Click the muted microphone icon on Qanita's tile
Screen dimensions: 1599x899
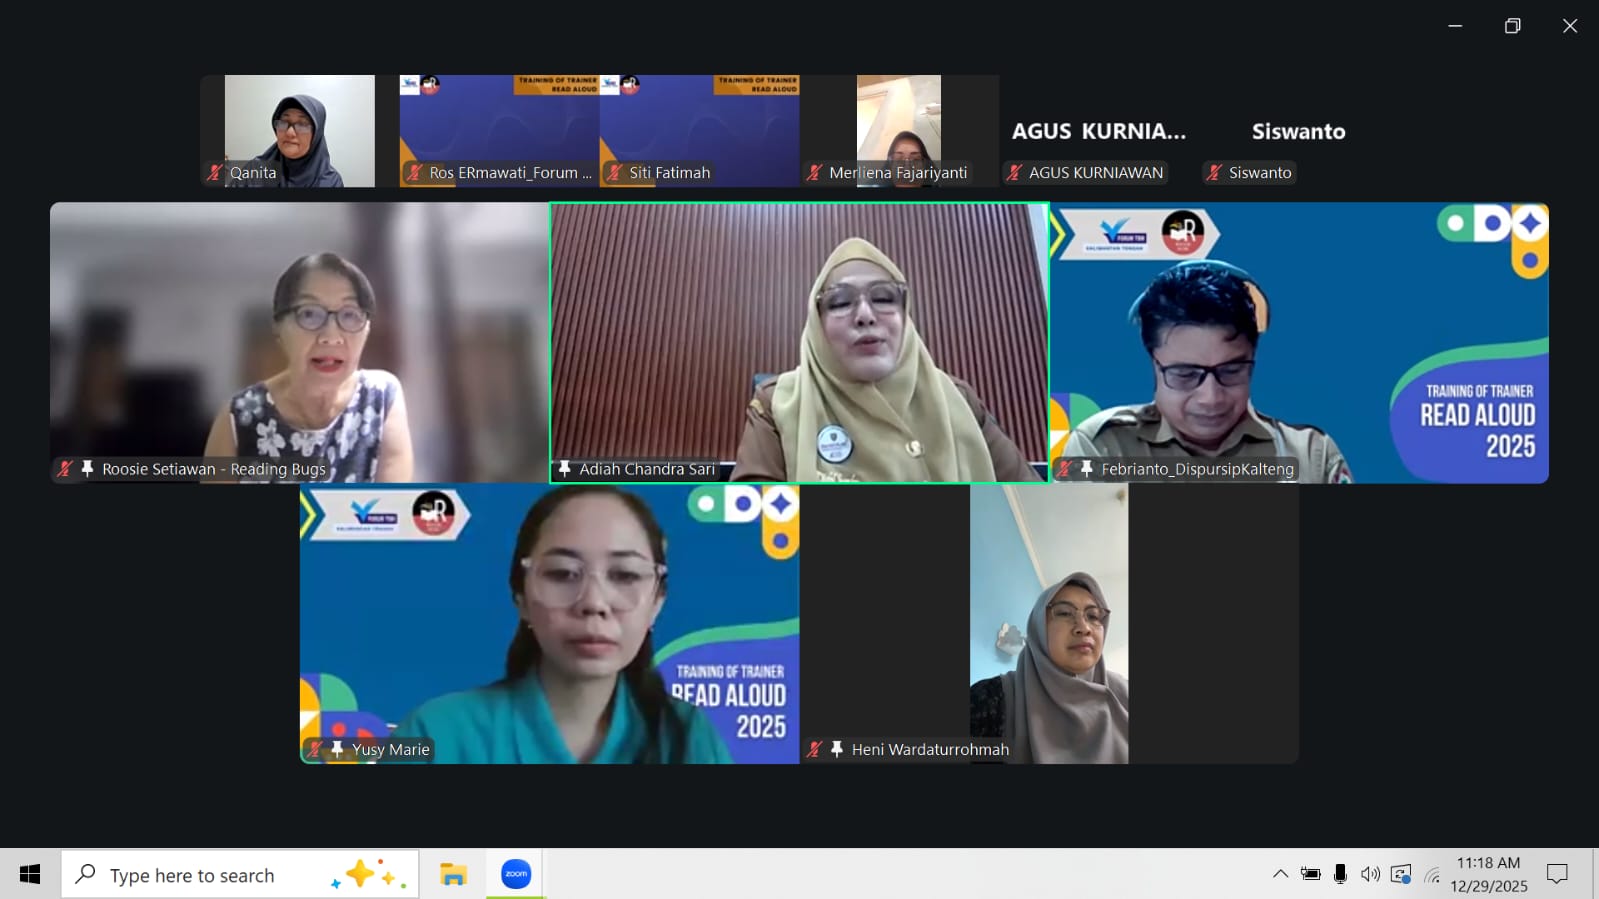pos(214,173)
